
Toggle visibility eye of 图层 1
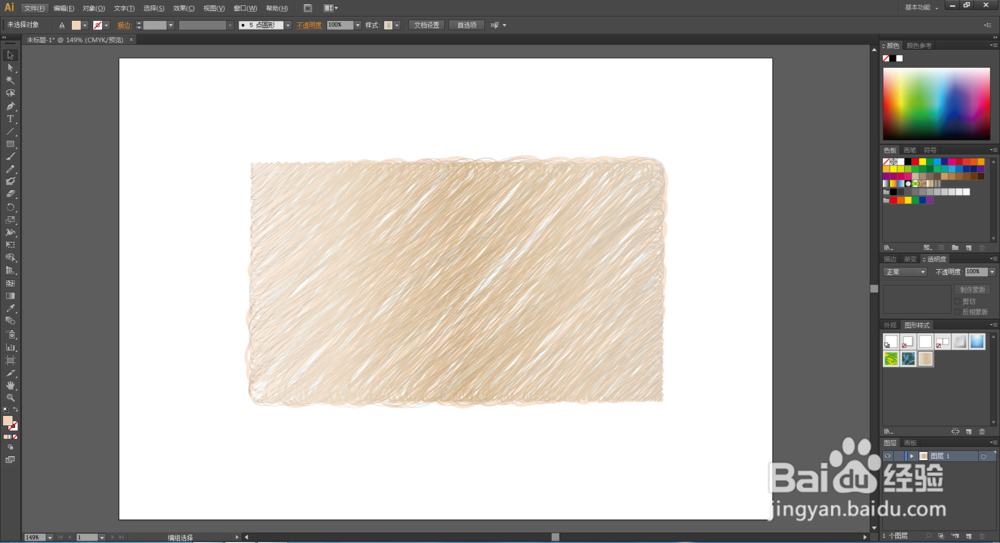tap(887, 456)
